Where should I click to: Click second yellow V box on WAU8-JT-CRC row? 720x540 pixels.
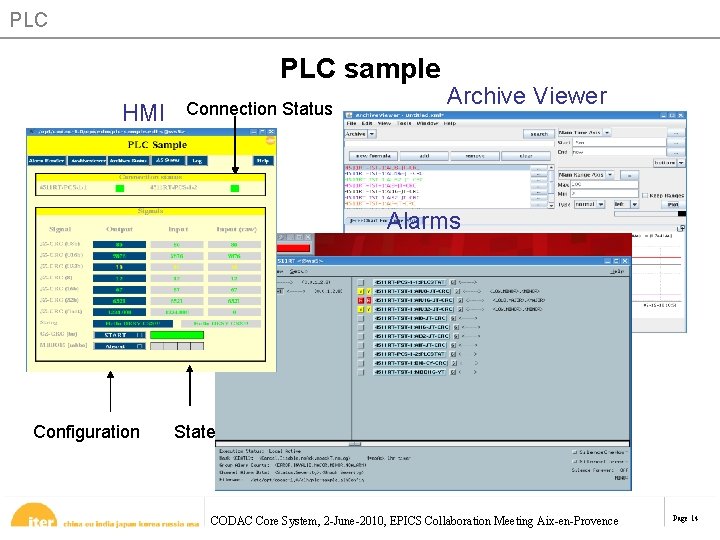pyautogui.click(x=368, y=291)
